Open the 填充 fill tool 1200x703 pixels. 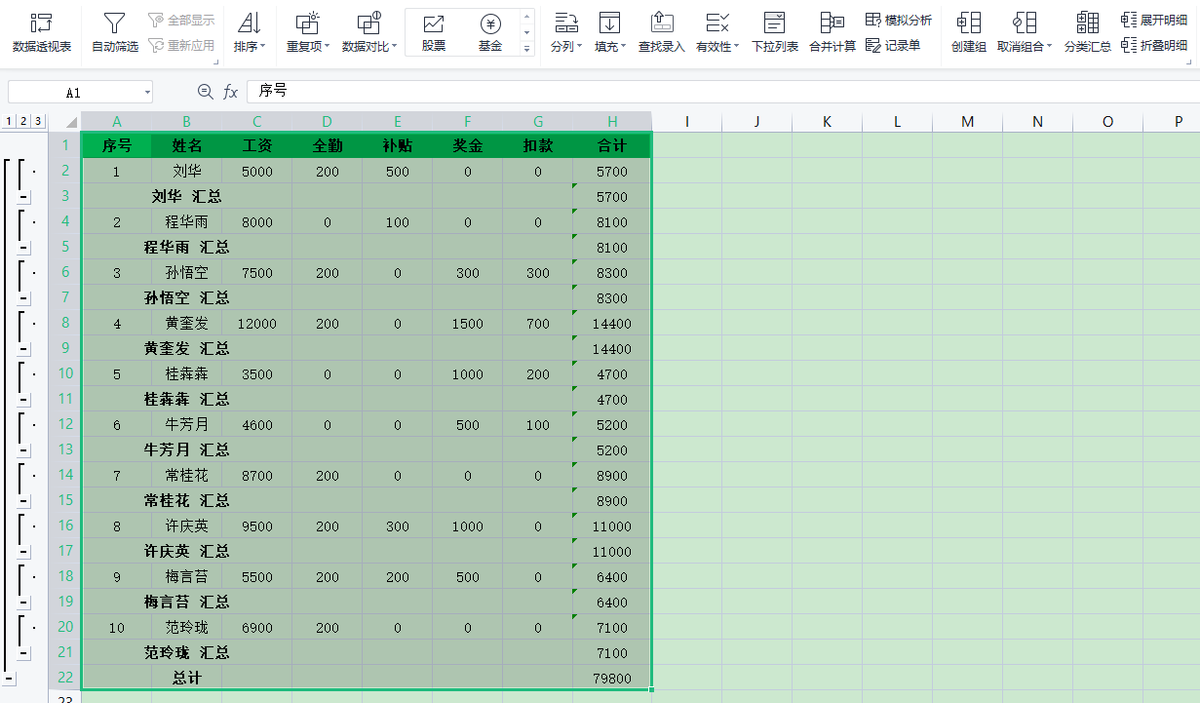(x=610, y=33)
